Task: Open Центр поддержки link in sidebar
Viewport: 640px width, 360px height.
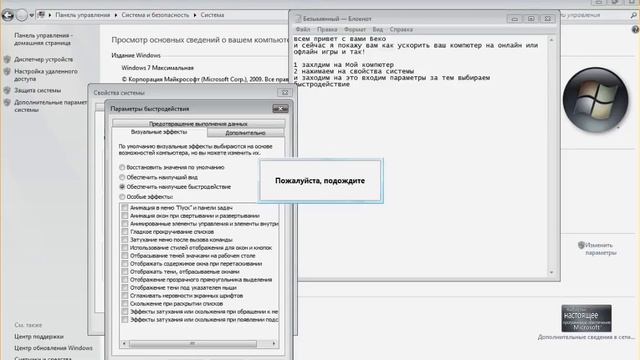Action: tap(39, 337)
